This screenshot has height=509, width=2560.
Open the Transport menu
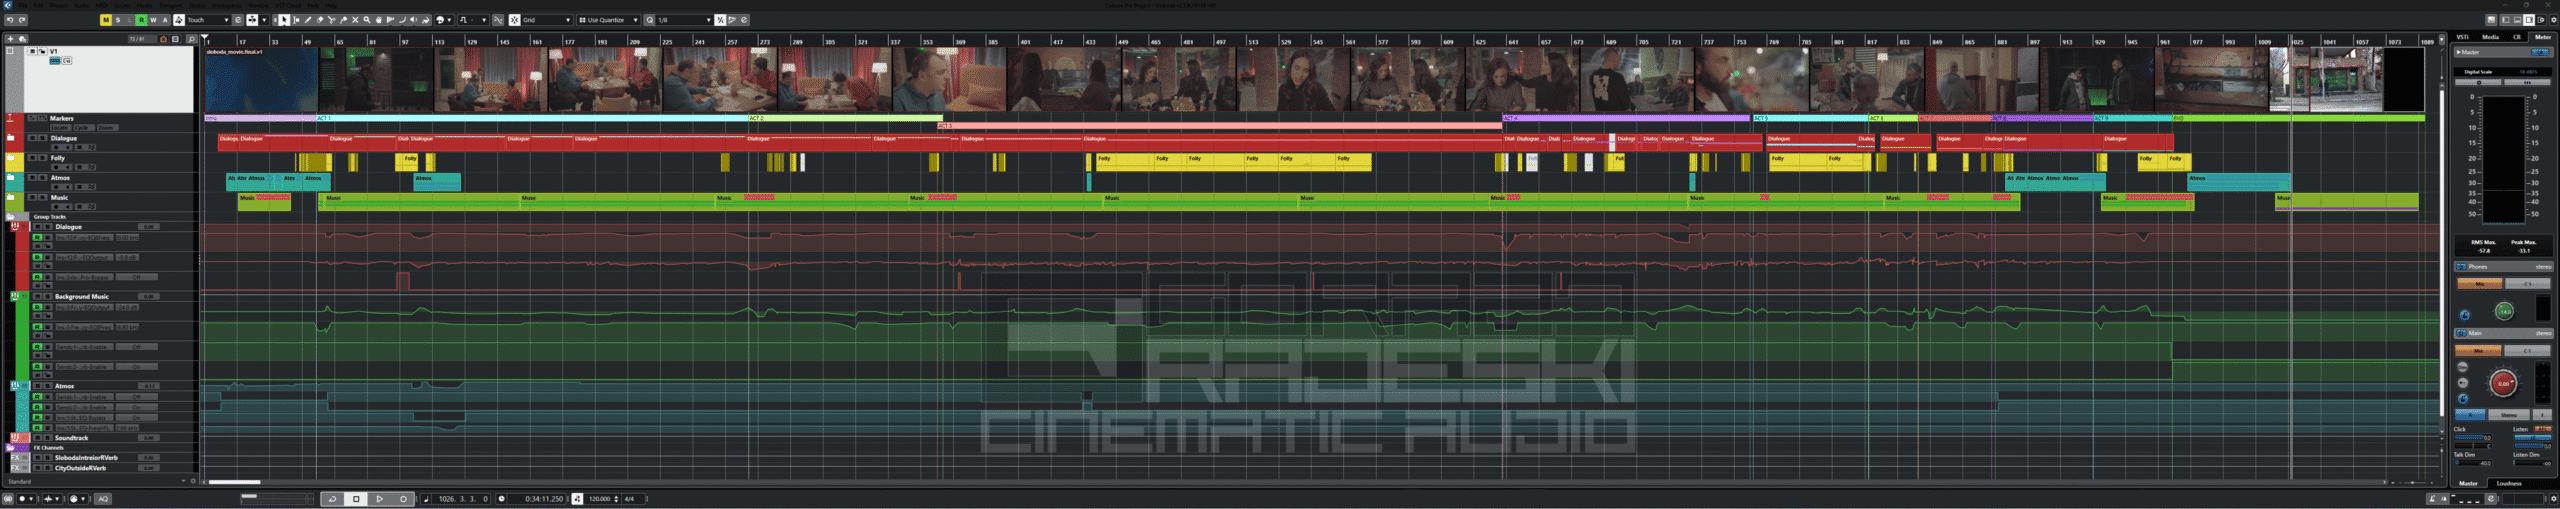(x=171, y=5)
